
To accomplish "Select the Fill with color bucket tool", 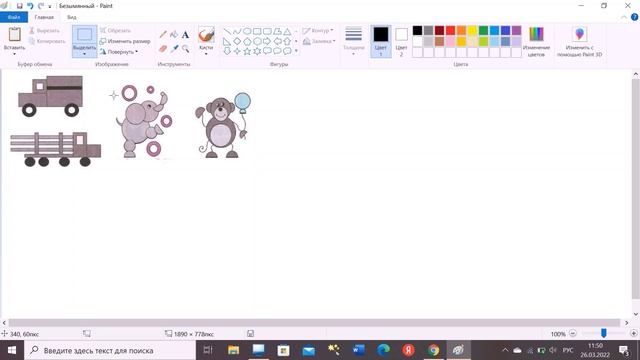I will pyautogui.click(x=174, y=35).
